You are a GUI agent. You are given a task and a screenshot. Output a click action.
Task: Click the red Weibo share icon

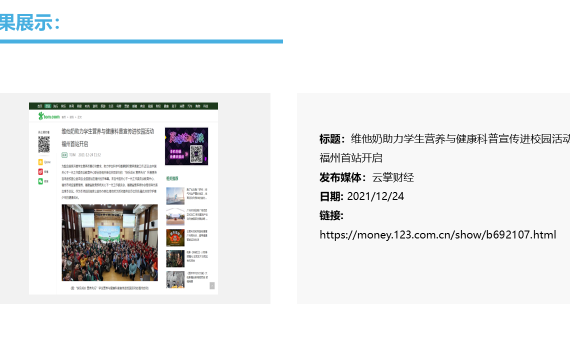tap(40, 172)
